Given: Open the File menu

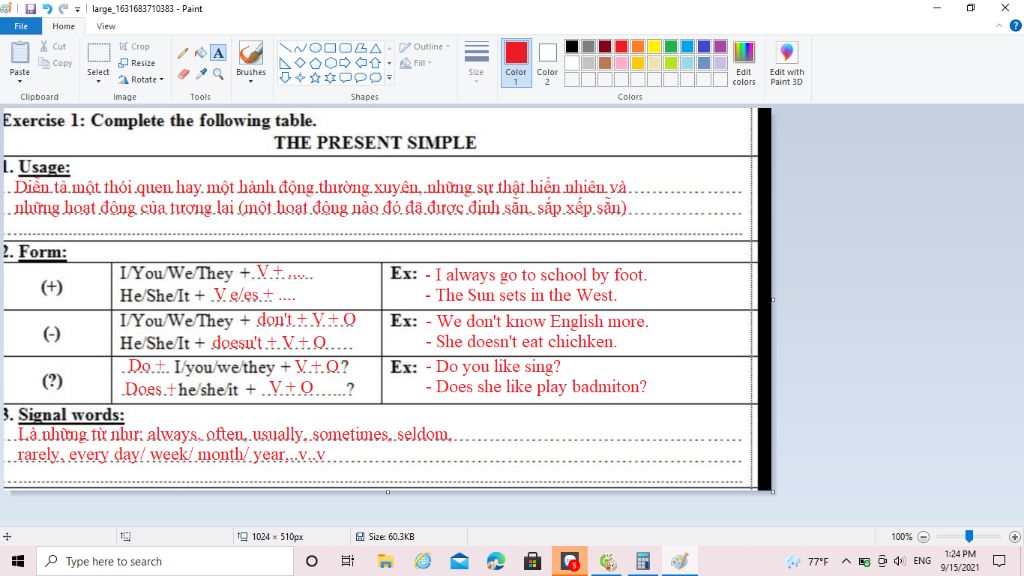Looking at the screenshot, I should tap(21, 26).
